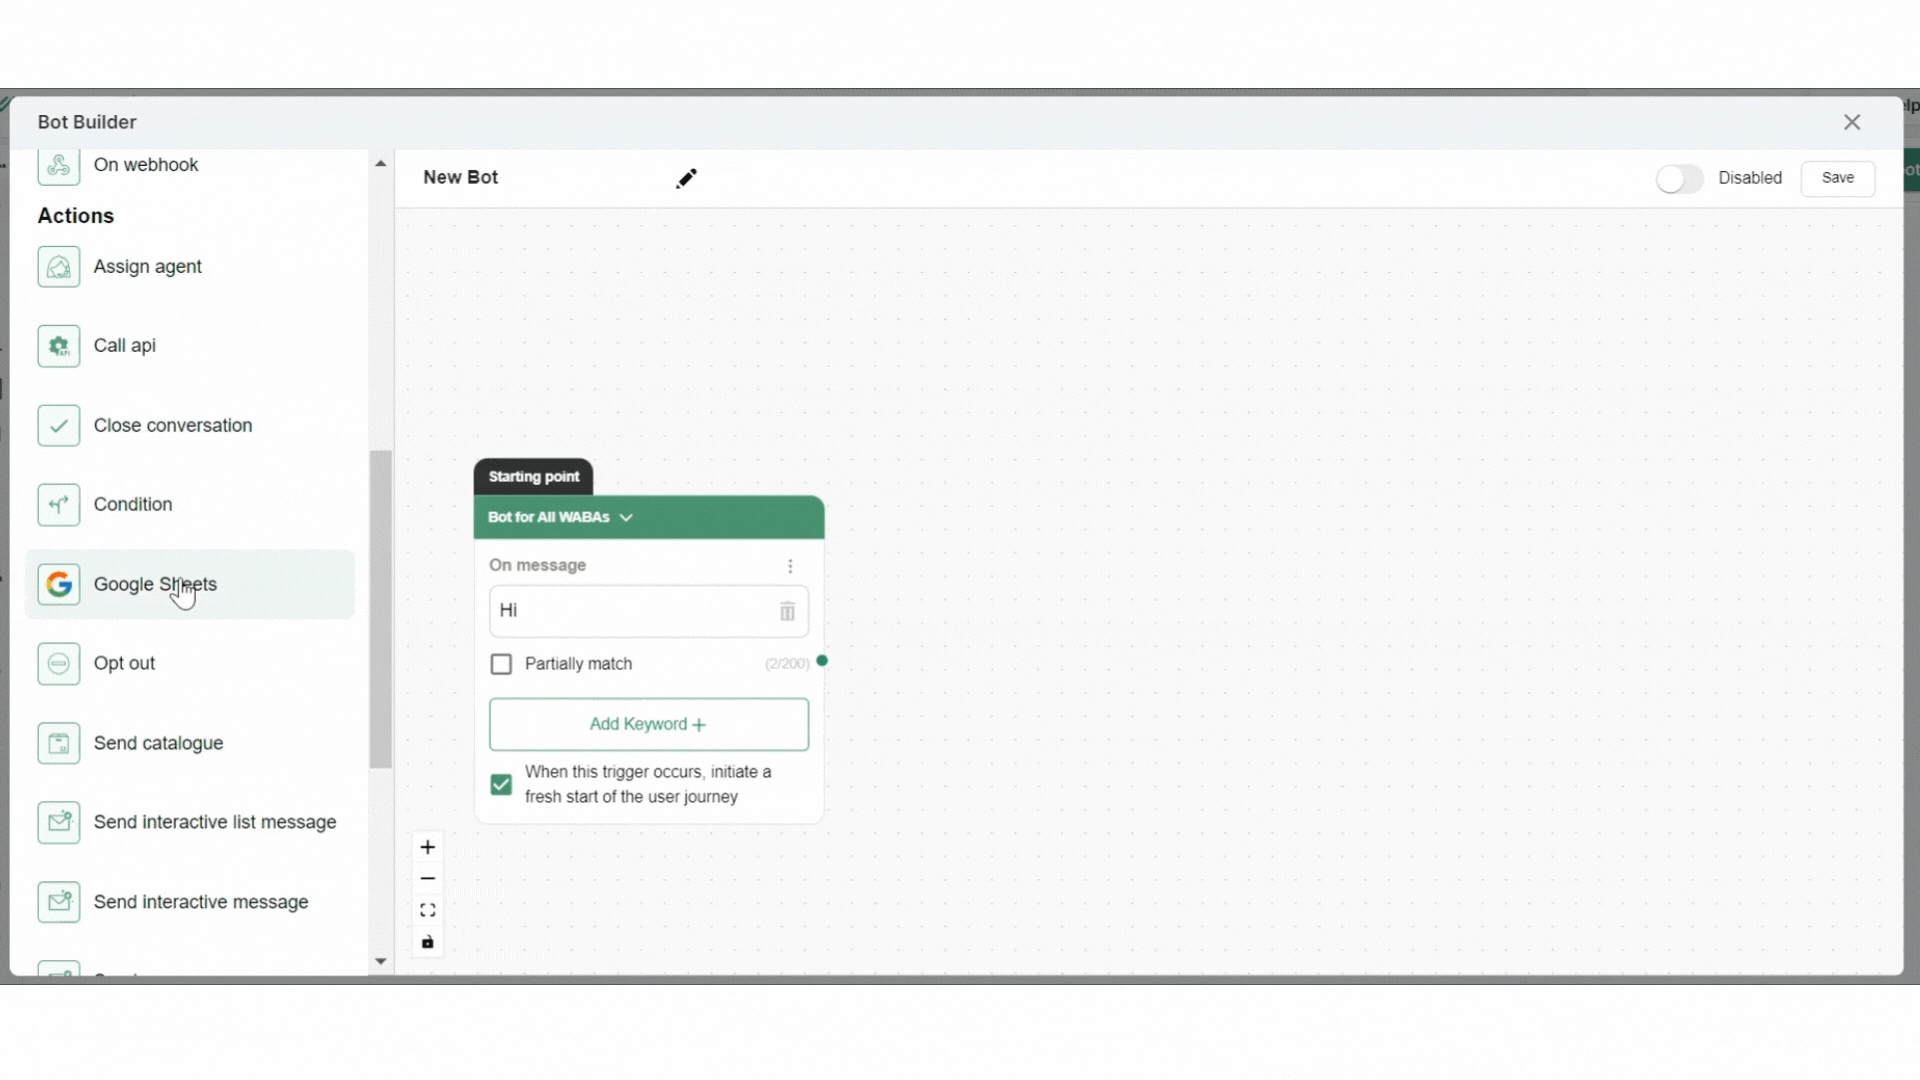Click the Hi keyword input field
Screen dimensions: 1920x1080
(x=630, y=611)
